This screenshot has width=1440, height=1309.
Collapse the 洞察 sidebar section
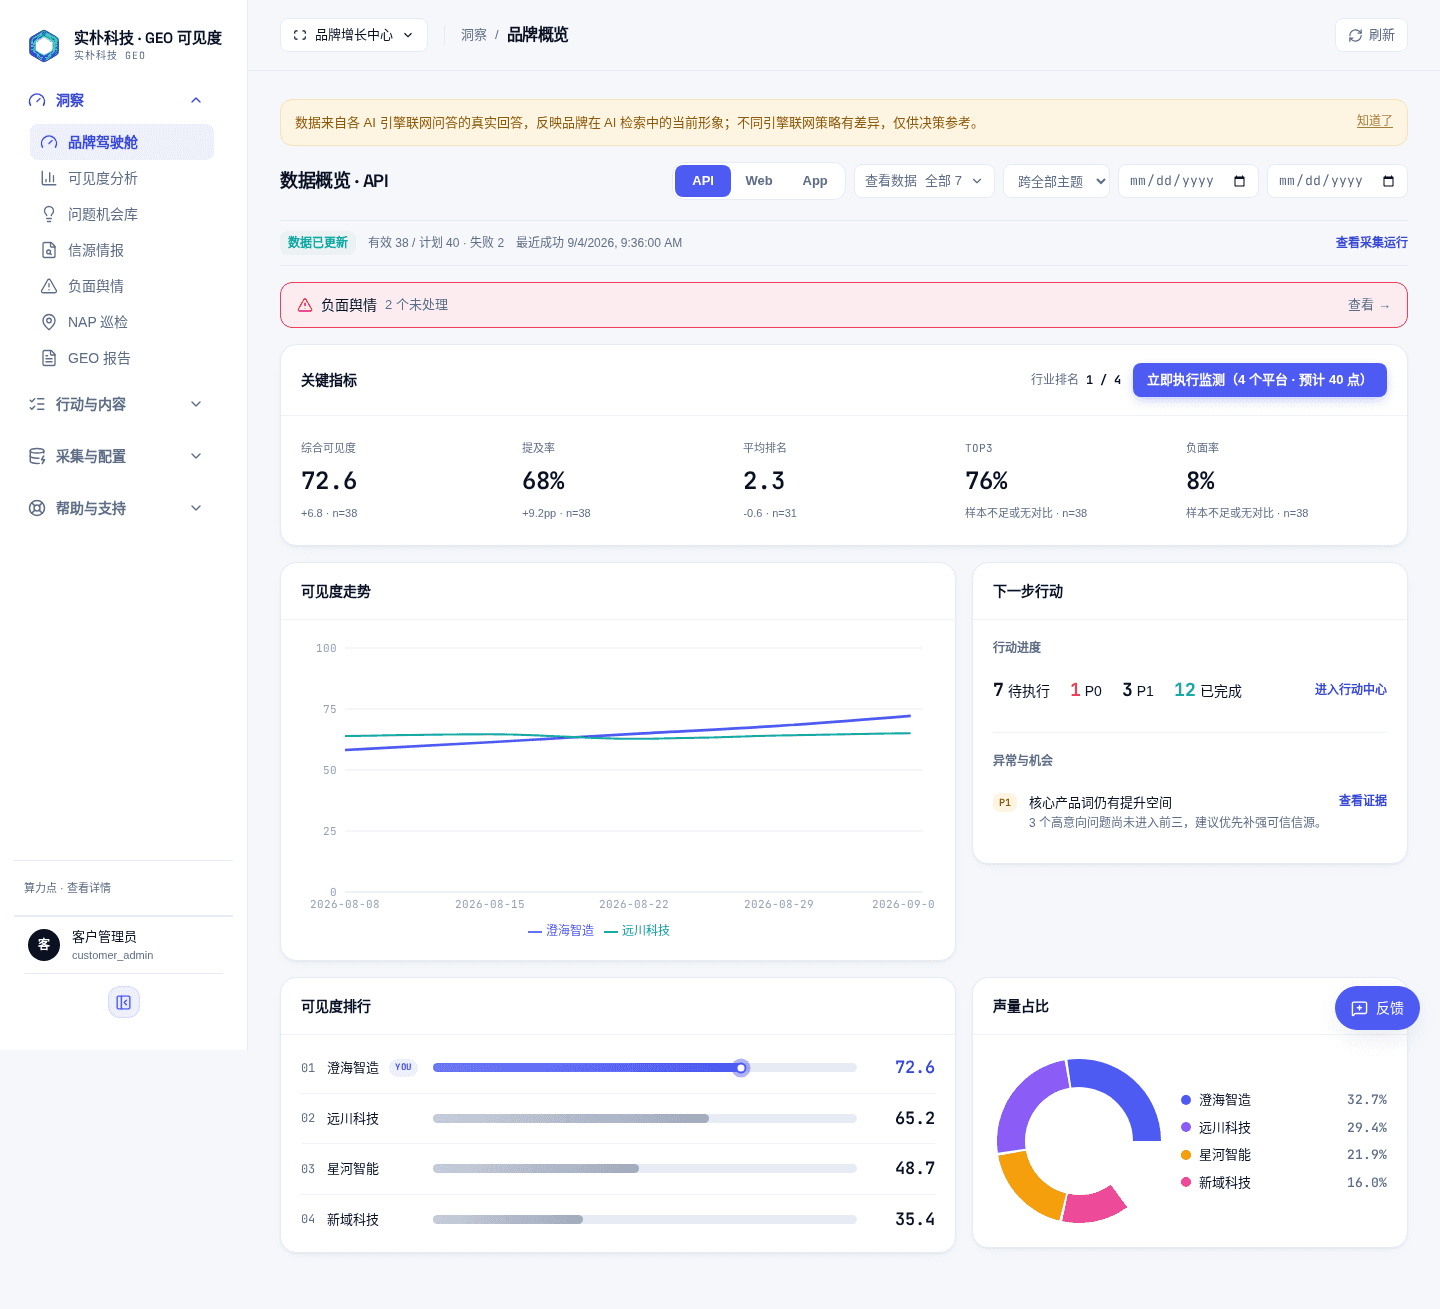tap(196, 100)
